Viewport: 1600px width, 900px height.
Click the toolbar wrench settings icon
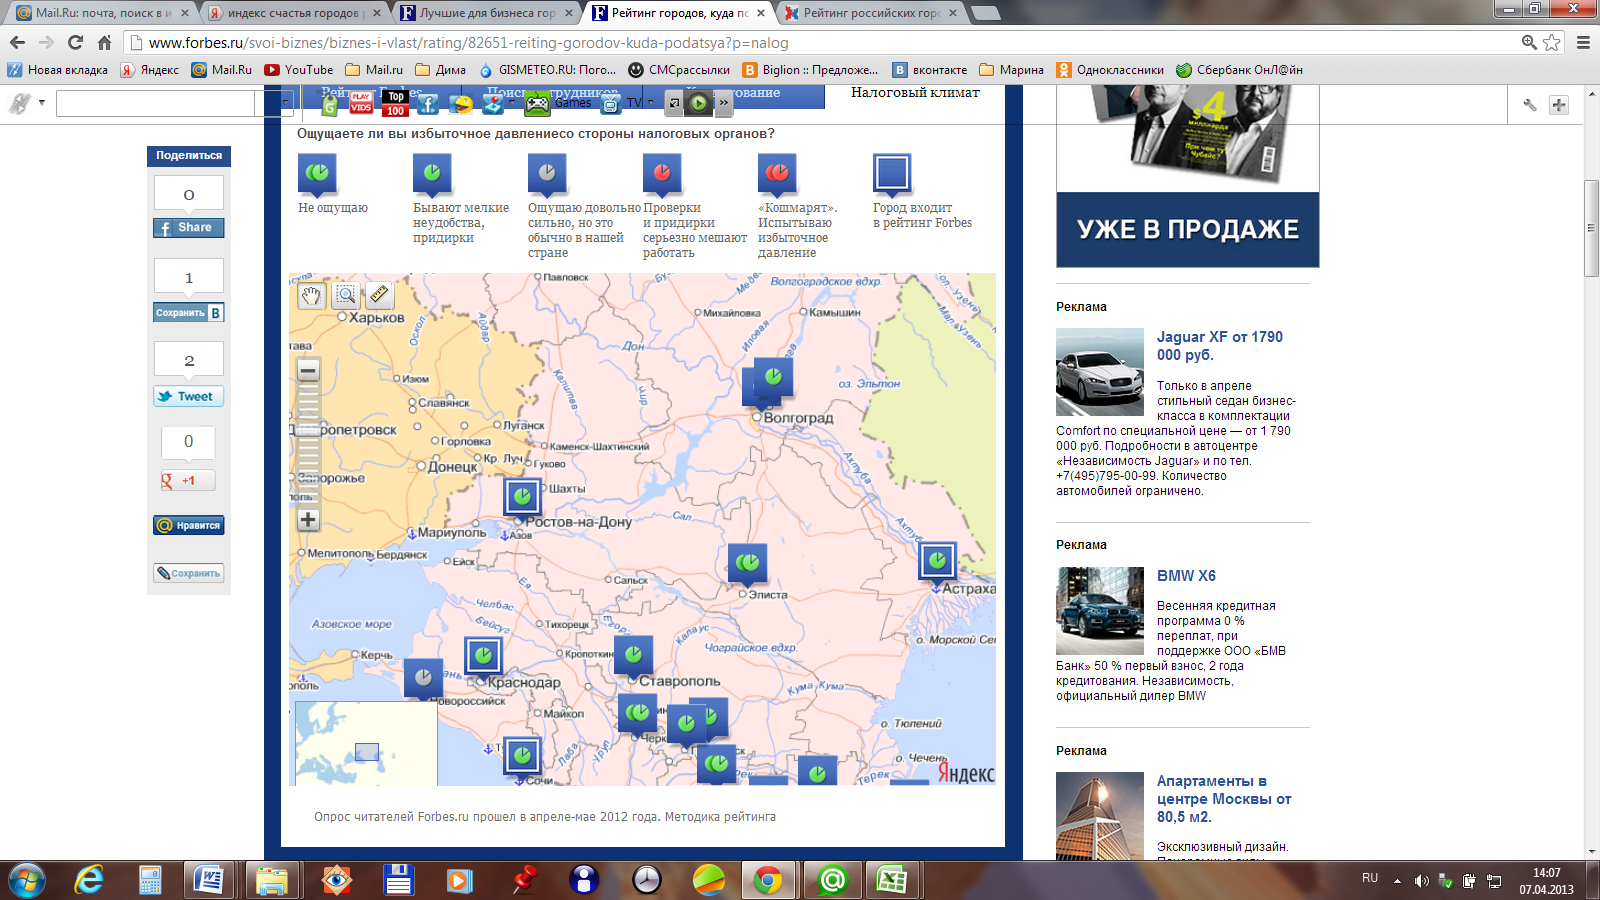coord(1529,104)
